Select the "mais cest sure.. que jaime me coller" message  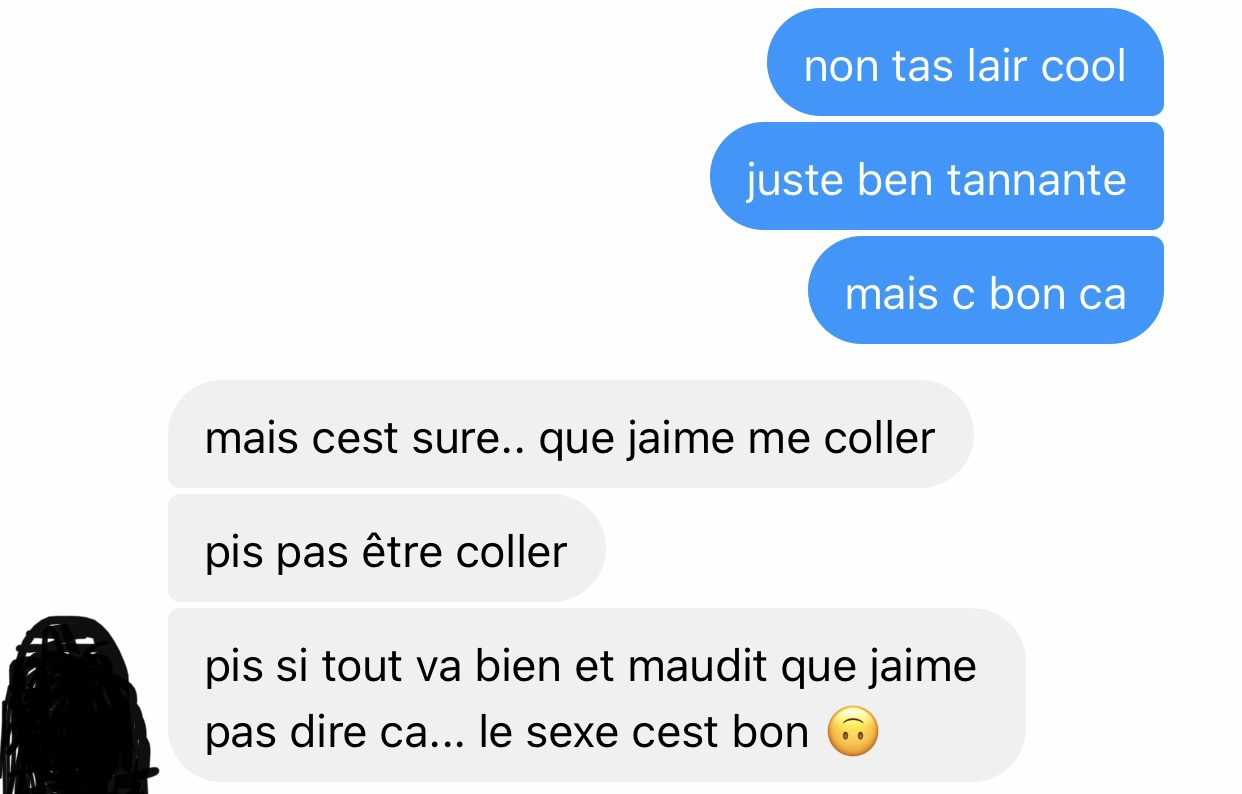(570, 435)
